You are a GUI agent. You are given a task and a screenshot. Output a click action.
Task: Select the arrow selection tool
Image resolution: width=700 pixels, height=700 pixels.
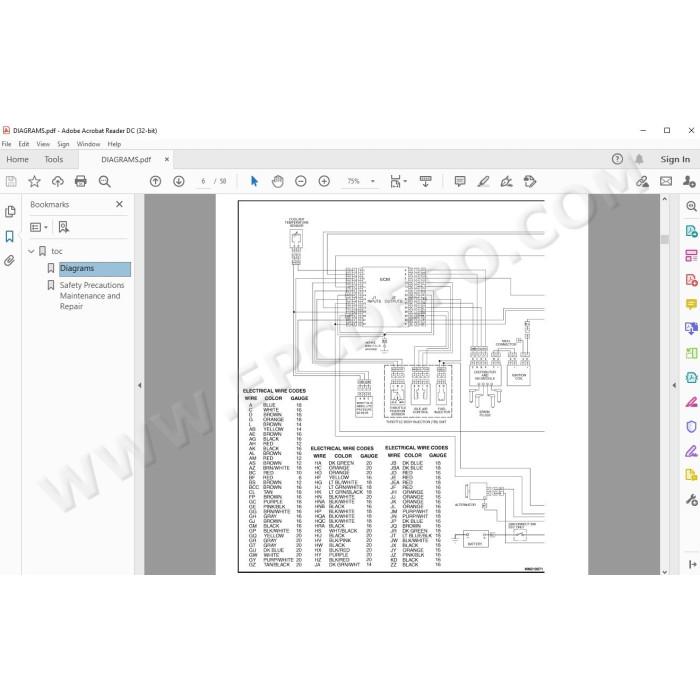tap(254, 181)
